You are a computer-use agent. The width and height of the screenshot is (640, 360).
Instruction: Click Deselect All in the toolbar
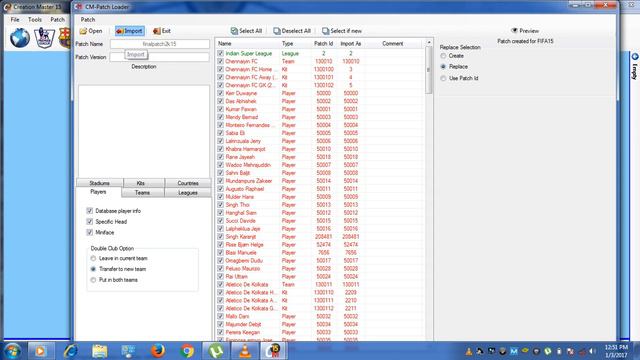pos(292,31)
